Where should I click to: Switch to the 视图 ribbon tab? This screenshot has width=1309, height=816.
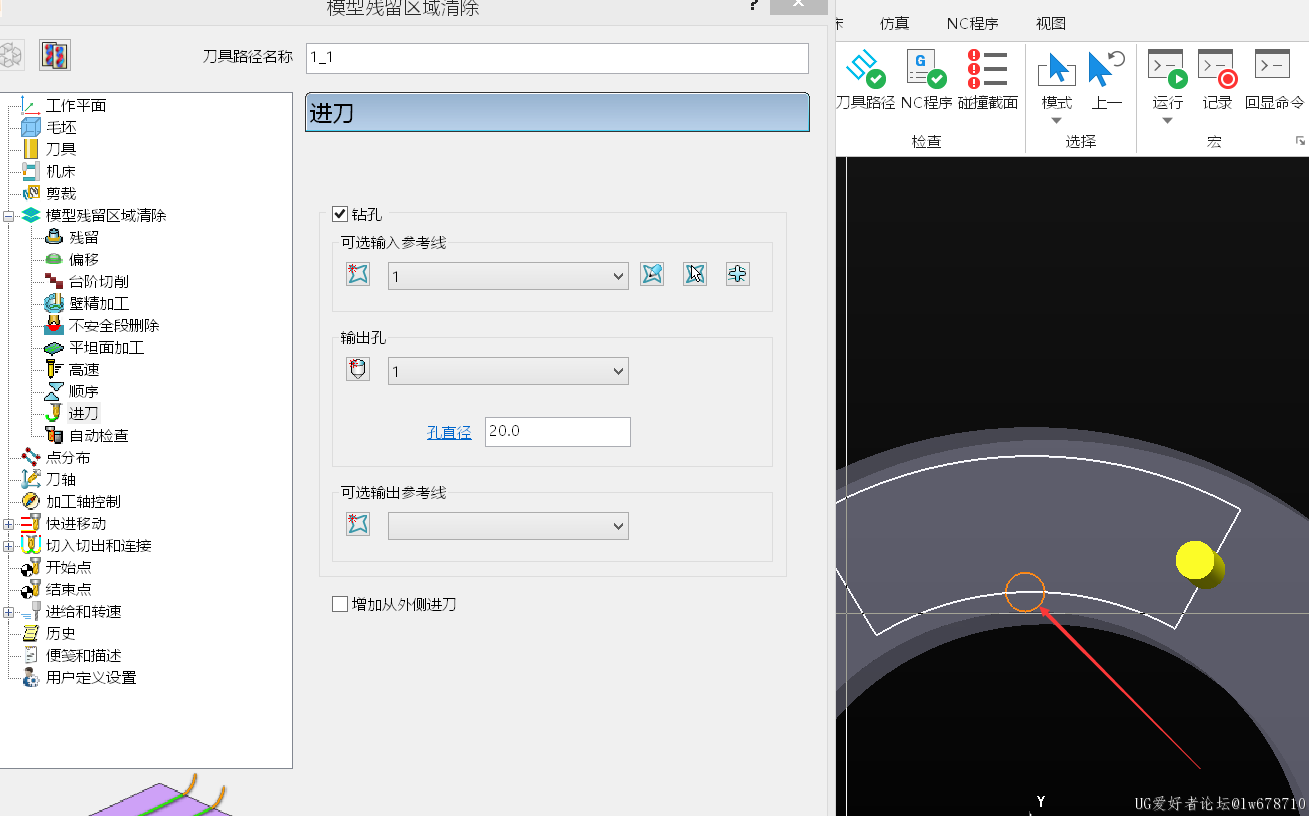click(1051, 24)
